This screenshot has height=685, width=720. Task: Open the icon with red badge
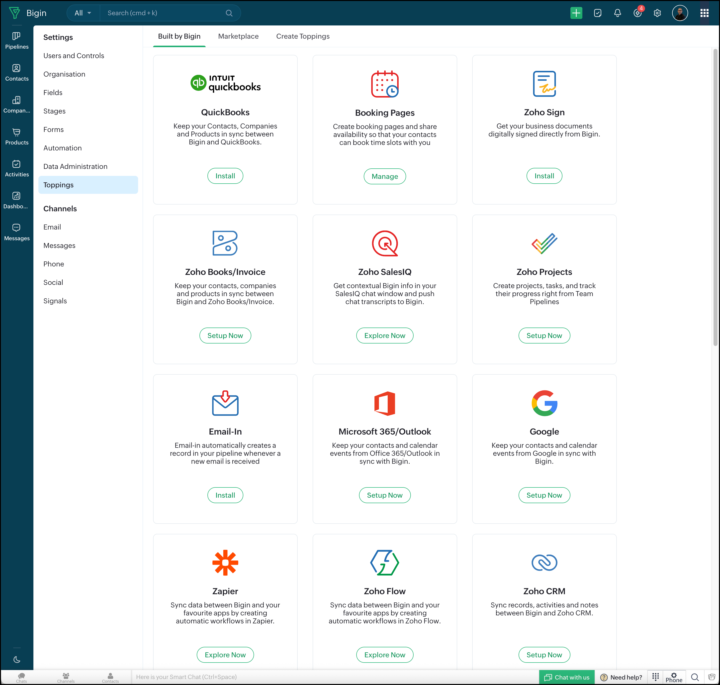coord(638,12)
